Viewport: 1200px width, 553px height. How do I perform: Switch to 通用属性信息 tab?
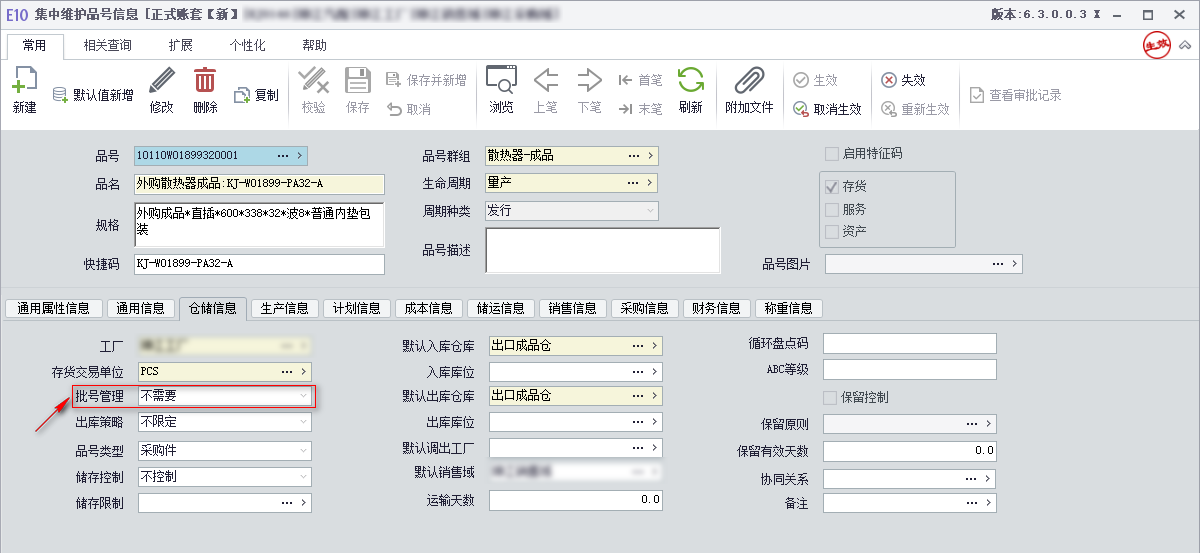(x=54, y=309)
